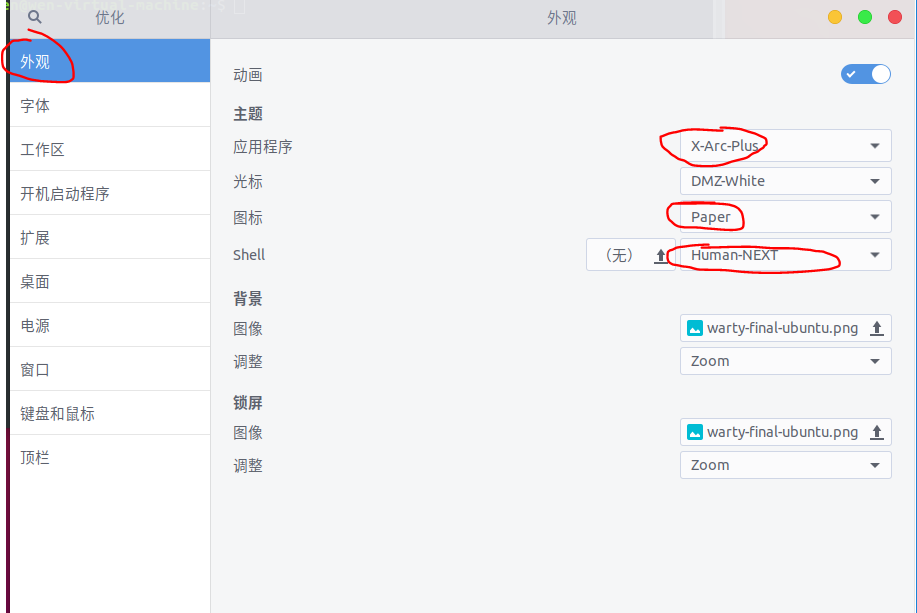Click the lock screen warty-final-ubuntu.png file button
The height and width of the screenshot is (613, 917).
[785, 432]
